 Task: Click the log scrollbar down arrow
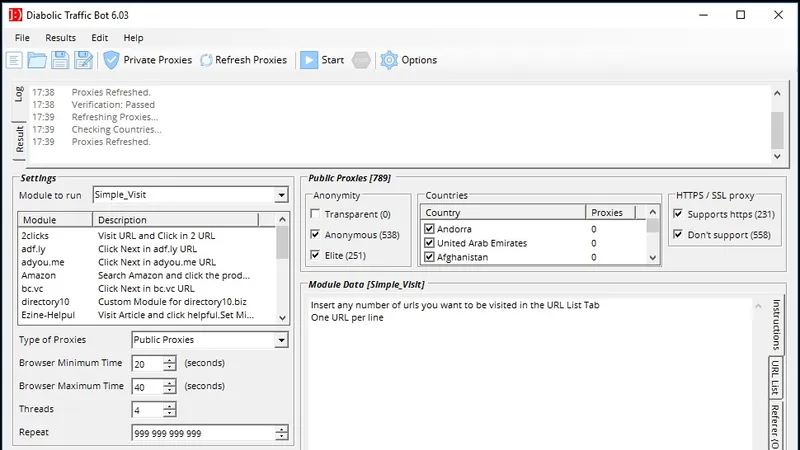coord(777,157)
